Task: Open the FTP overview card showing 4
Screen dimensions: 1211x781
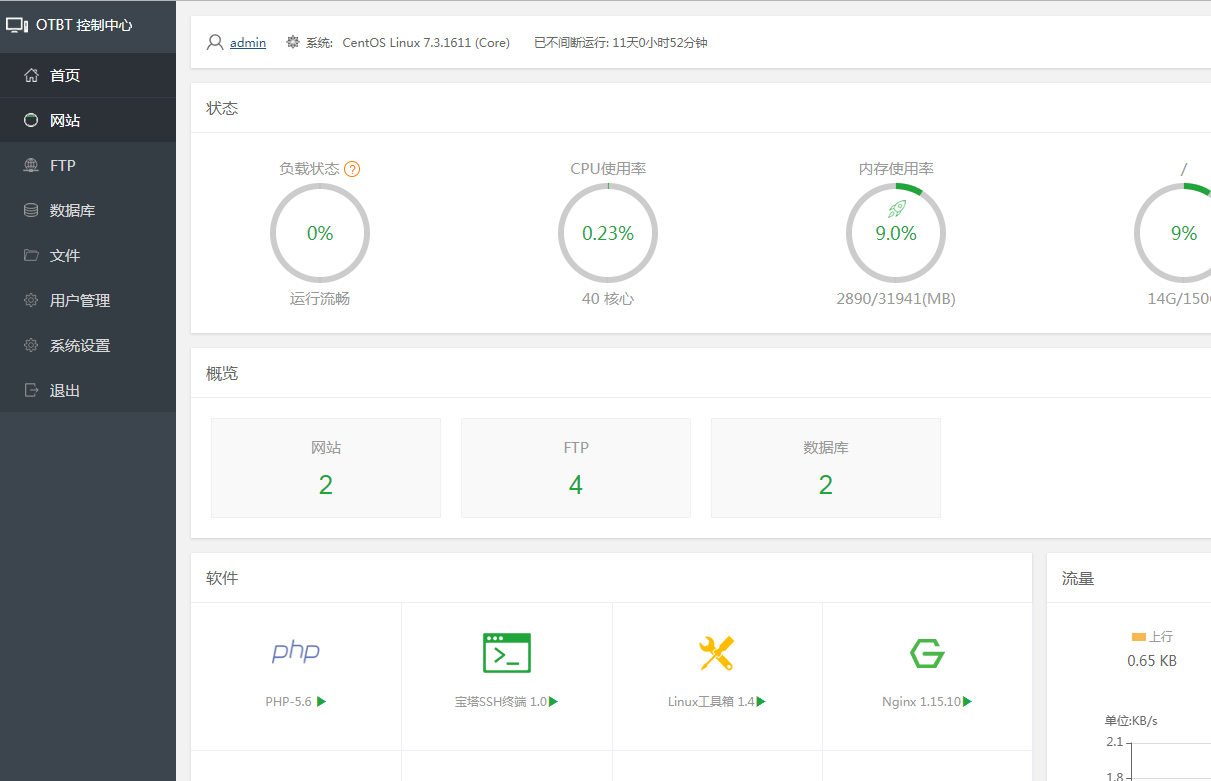Action: 576,468
